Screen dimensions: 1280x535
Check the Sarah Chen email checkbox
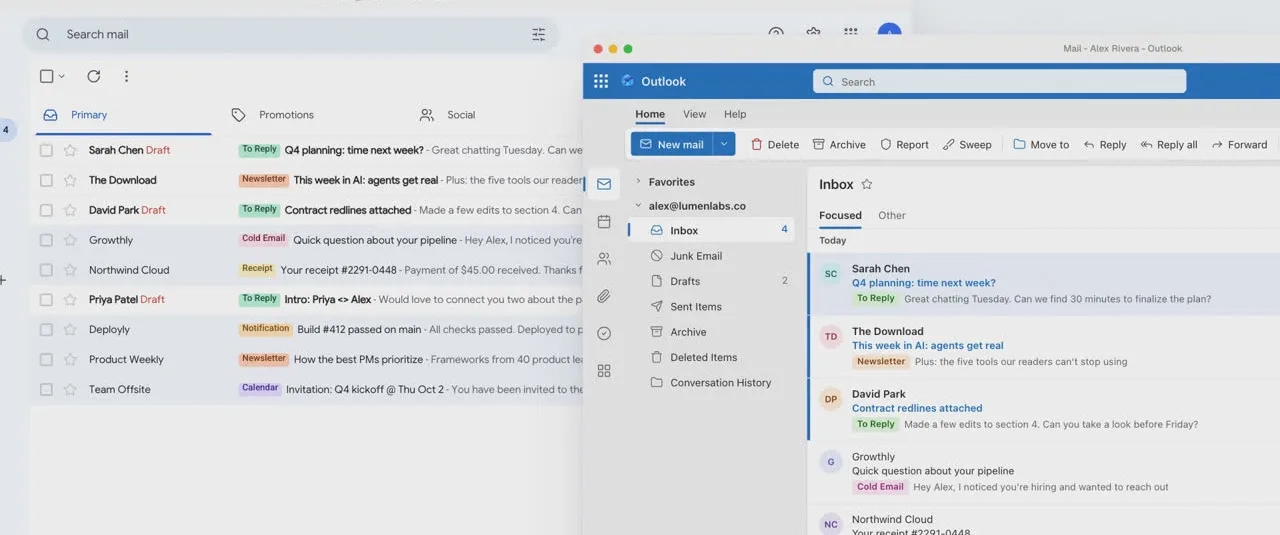point(46,150)
